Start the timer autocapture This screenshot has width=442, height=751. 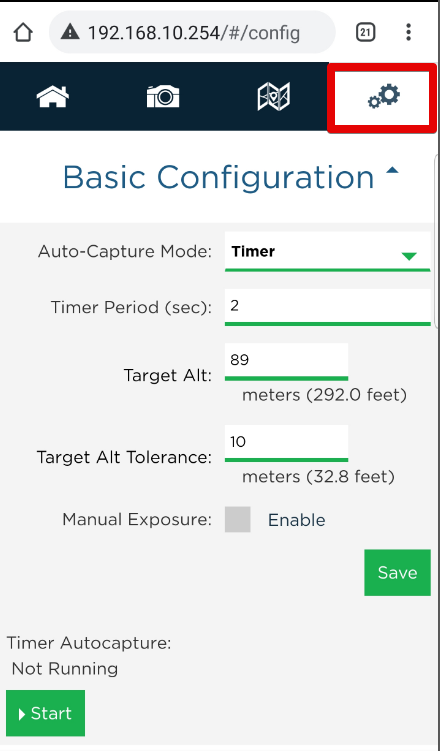click(45, 713)
